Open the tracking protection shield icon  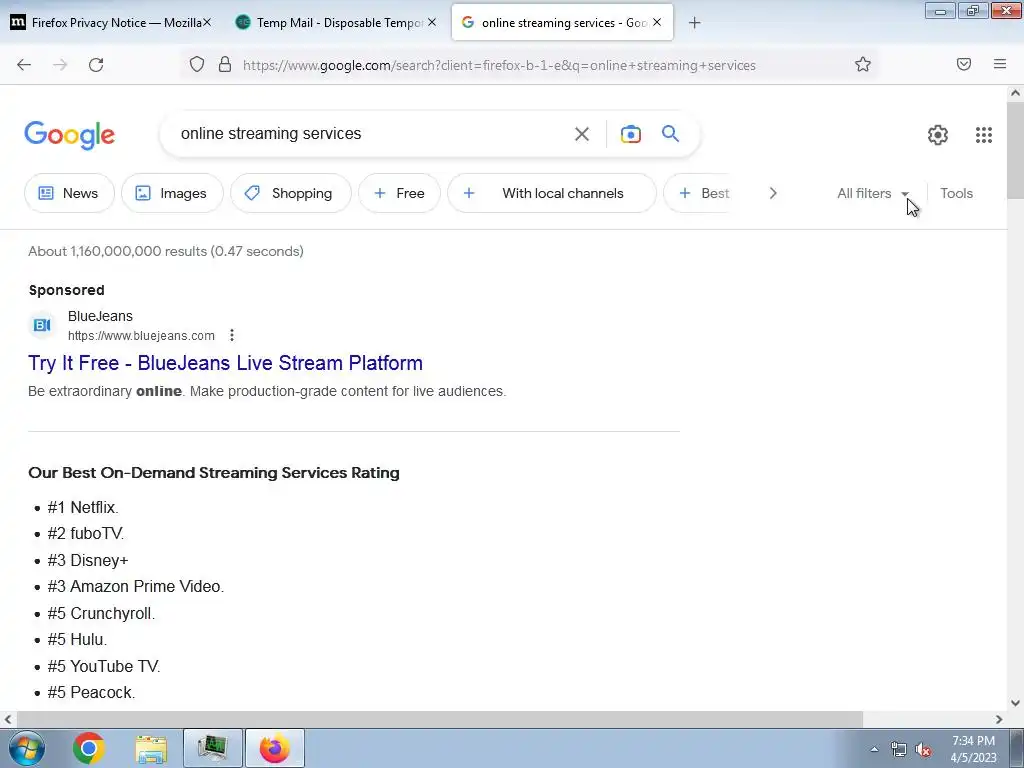pos(197,64)
